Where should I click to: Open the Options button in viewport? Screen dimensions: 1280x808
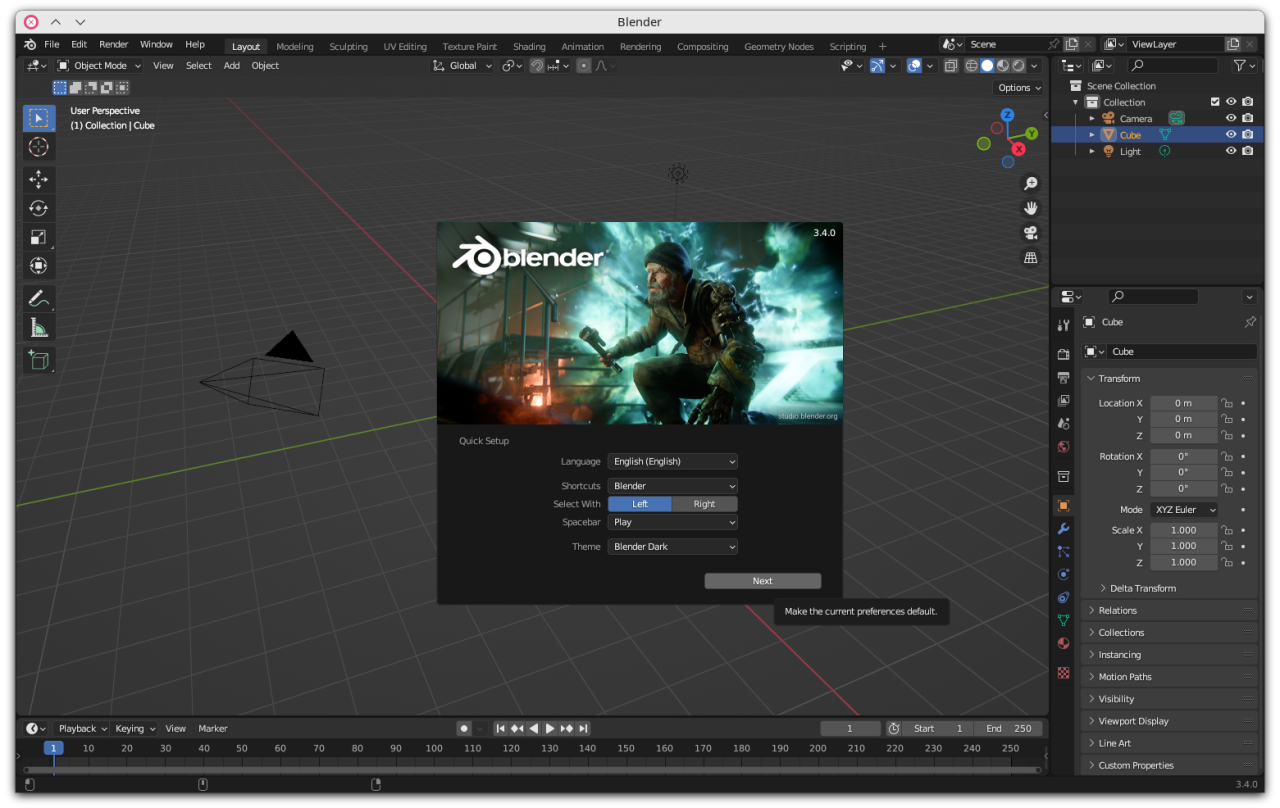1019,87
